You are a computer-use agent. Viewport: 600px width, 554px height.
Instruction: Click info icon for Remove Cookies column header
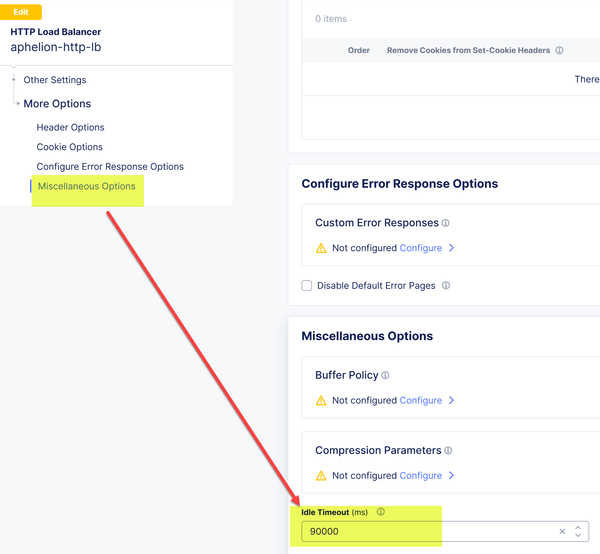(x=559, y=51)
